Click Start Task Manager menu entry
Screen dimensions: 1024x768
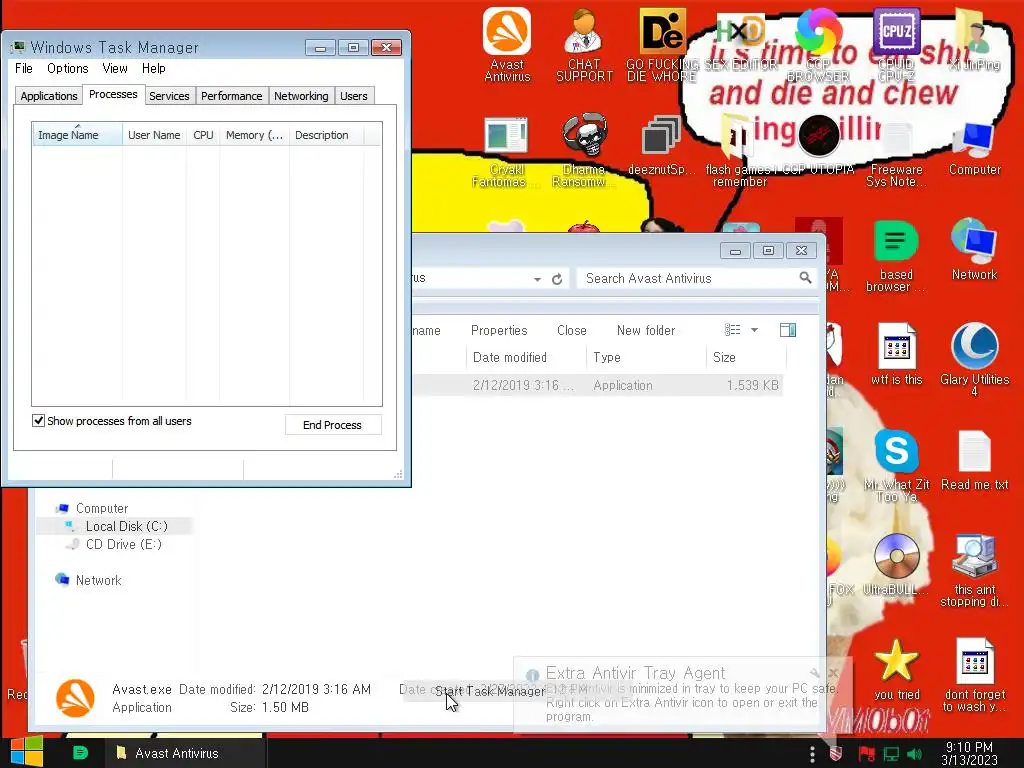click(x=490, y=691)
